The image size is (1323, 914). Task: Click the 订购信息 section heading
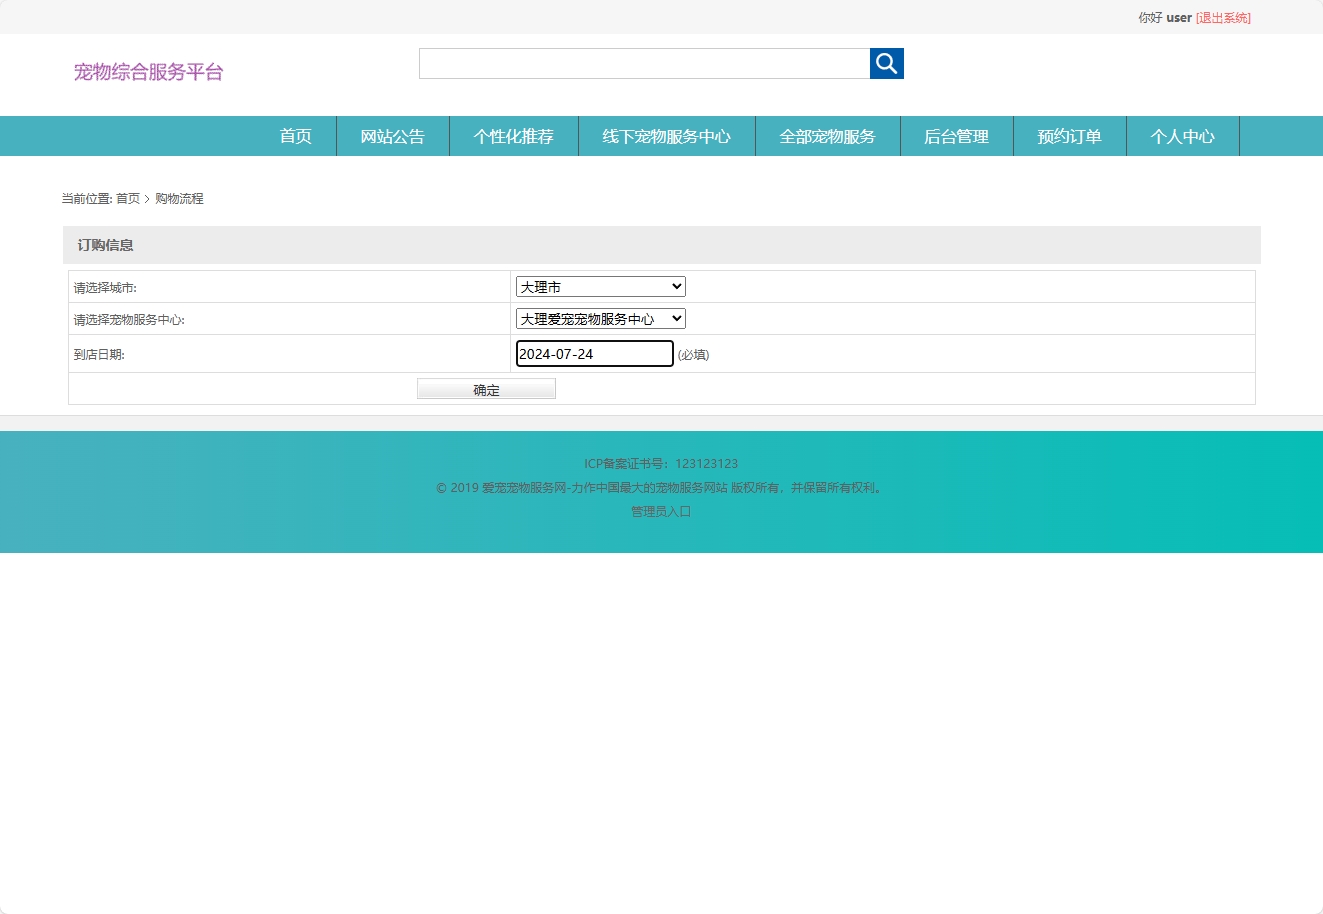point(106,245)
